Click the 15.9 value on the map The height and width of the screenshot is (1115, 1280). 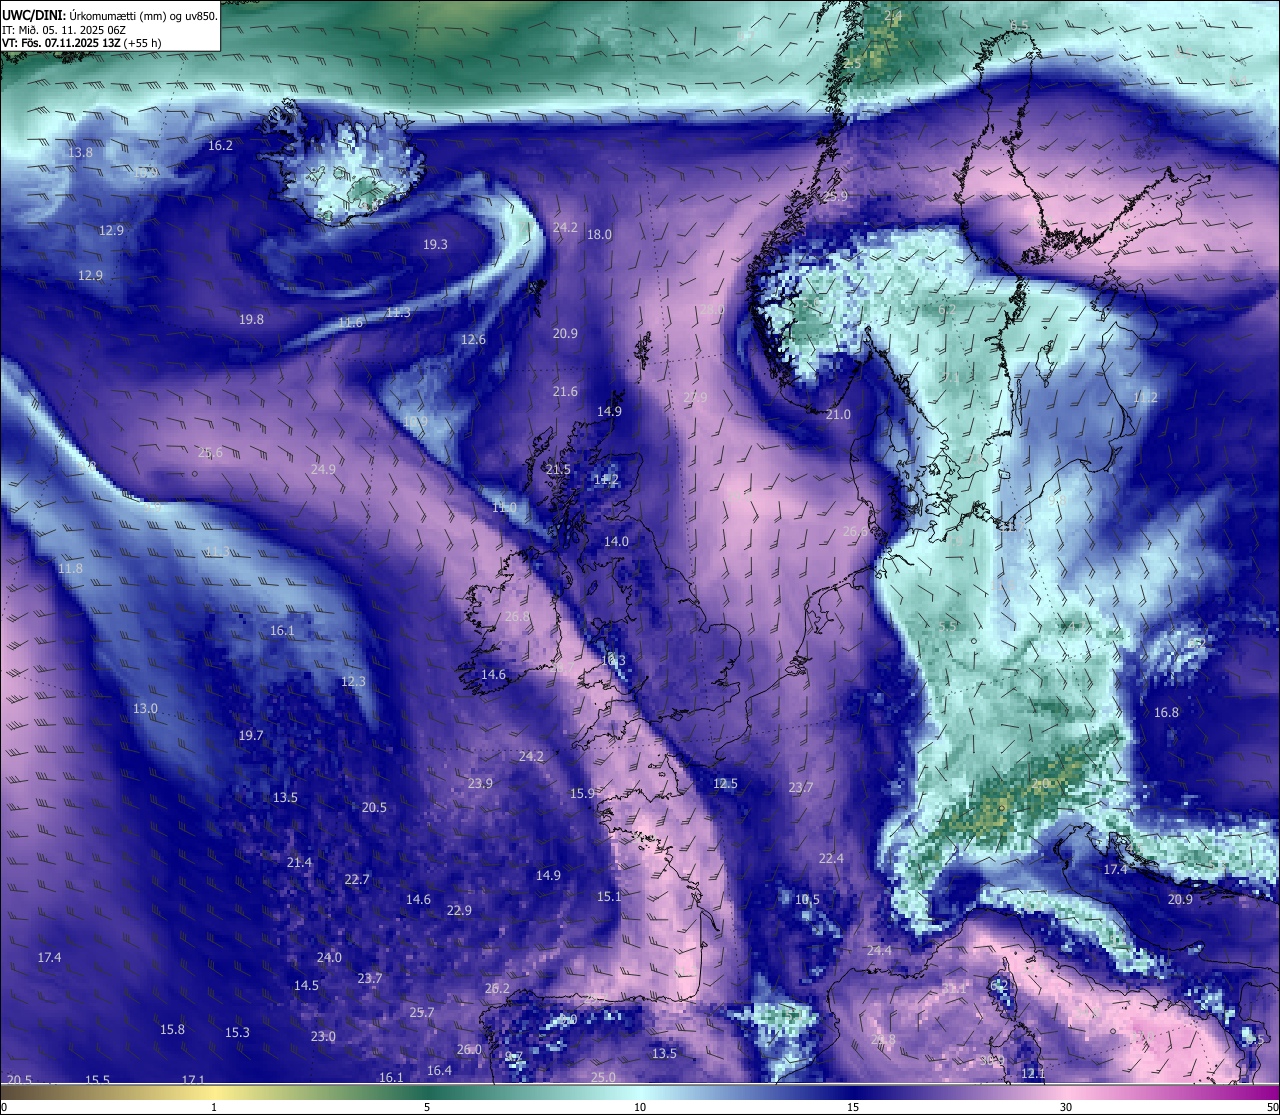(x=583, y=793)
